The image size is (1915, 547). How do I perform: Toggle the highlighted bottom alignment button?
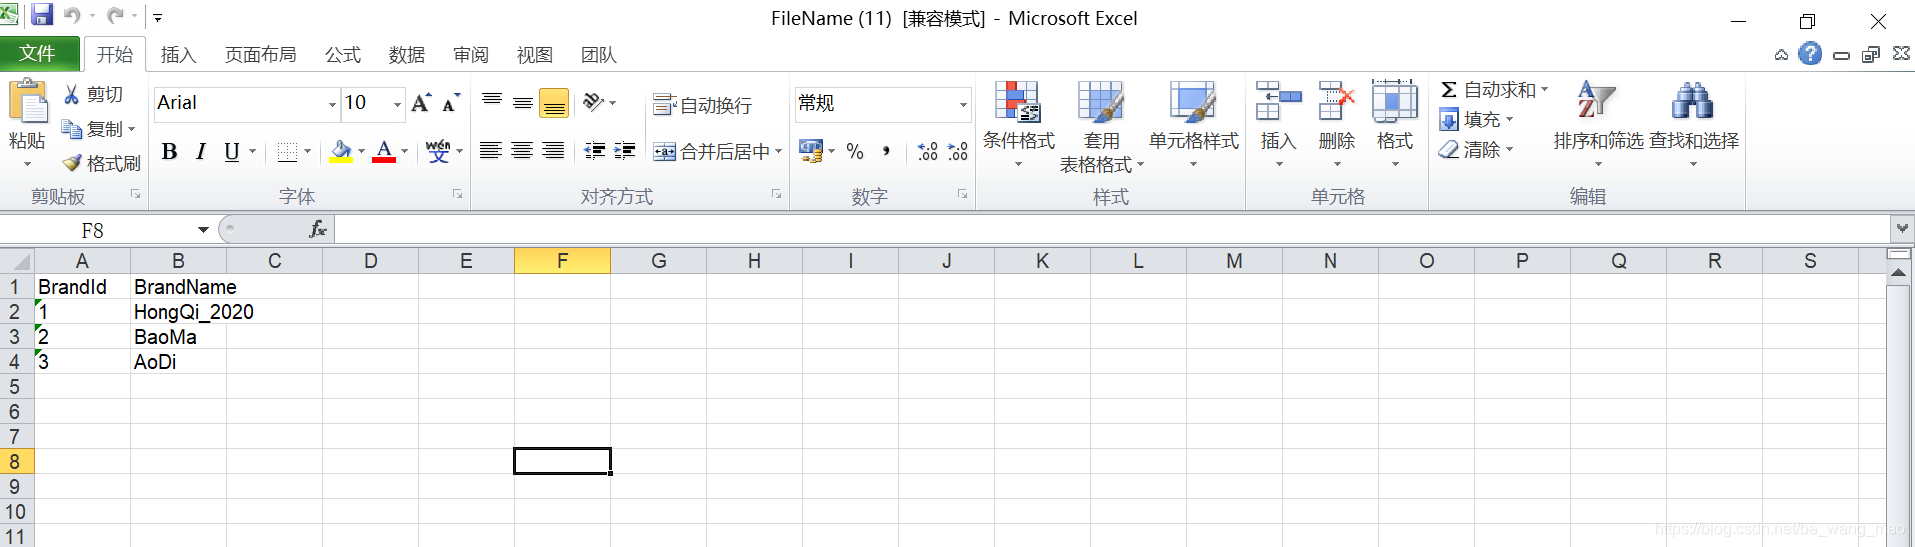554,103
